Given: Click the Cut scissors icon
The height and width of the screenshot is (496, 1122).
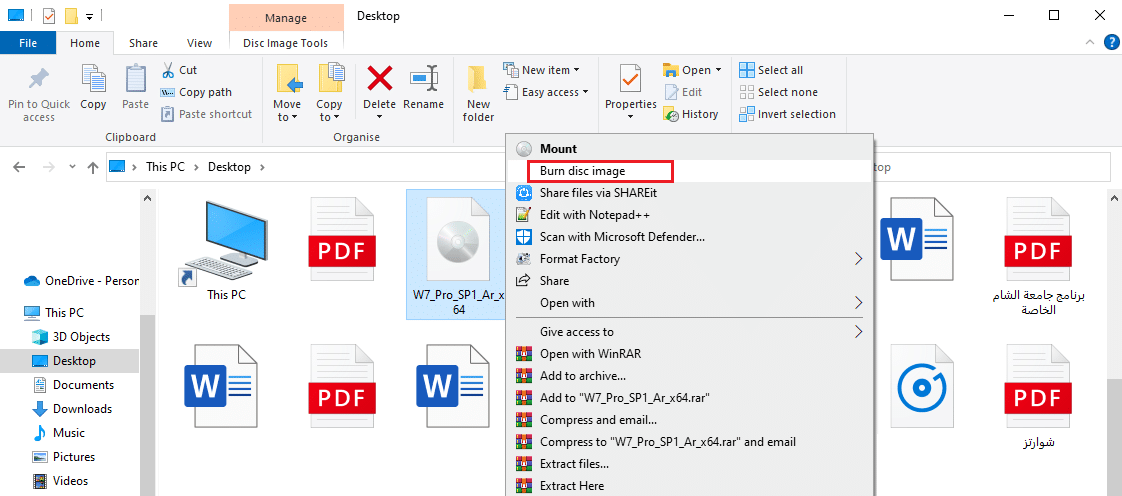Looking at the screenshot, I should [x=168, y=70].
